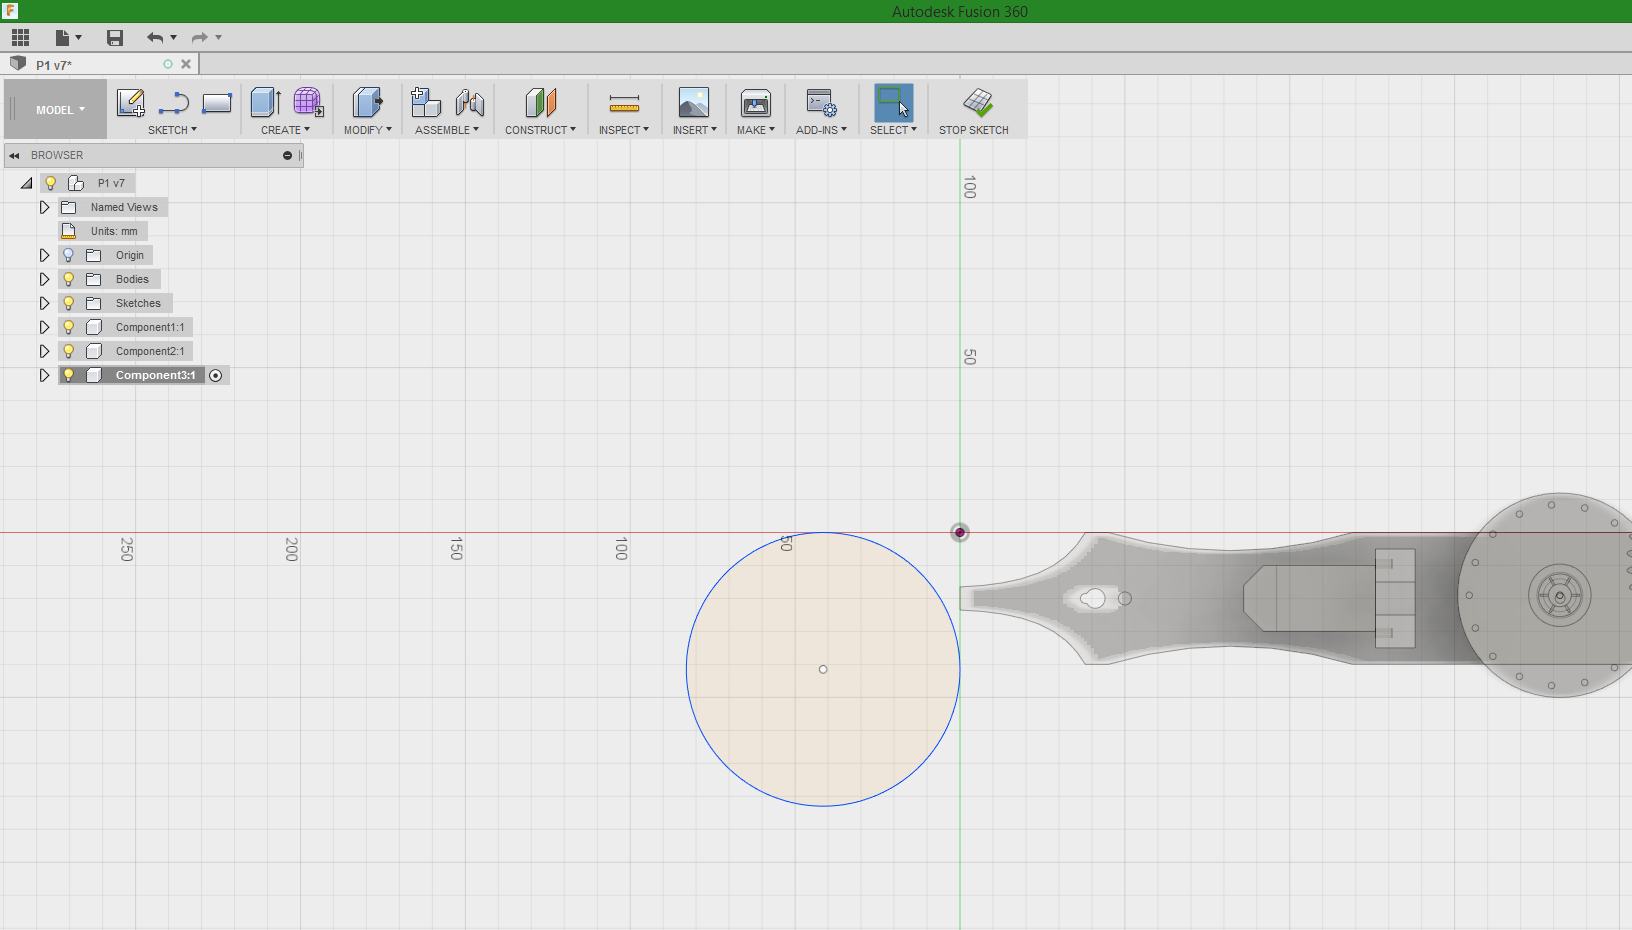Click the P1 v7 document cube icon
The image size is (1632, 930).
(17, 63)
